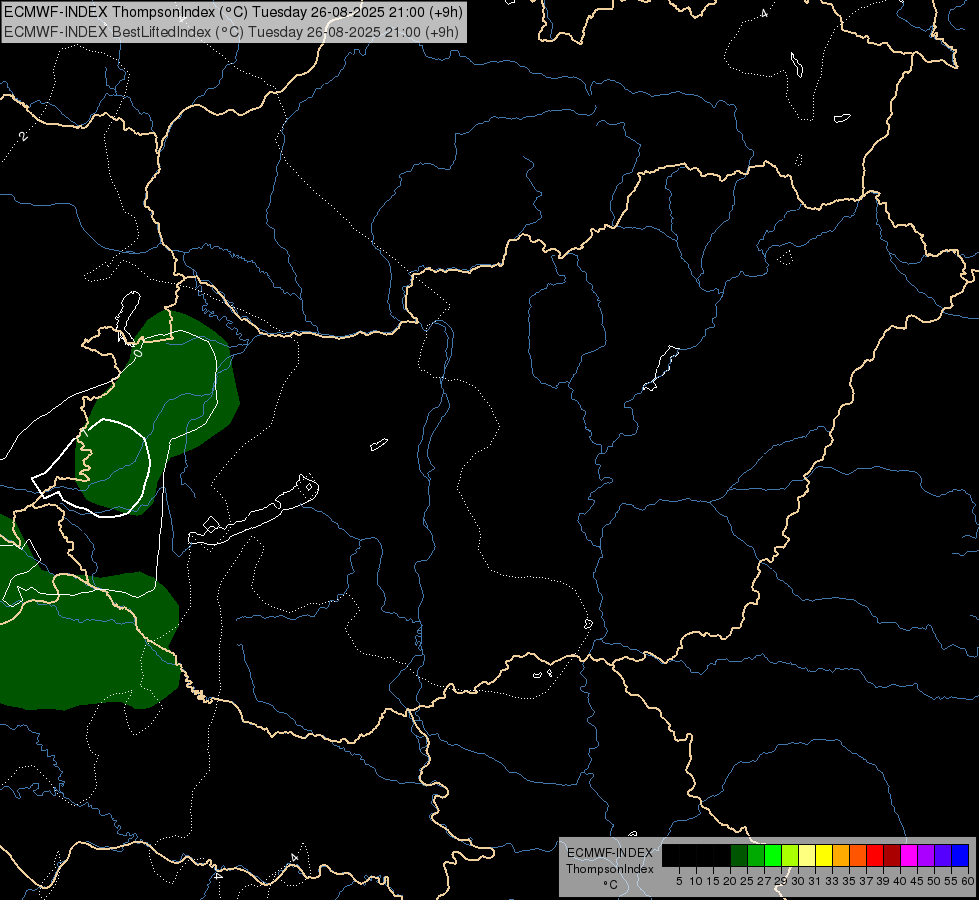Viewport: 979px width, 900px height.
Task: Select the dark green 20-25 legend swatch
Action: pyautogui.click(x=739, y=855)
